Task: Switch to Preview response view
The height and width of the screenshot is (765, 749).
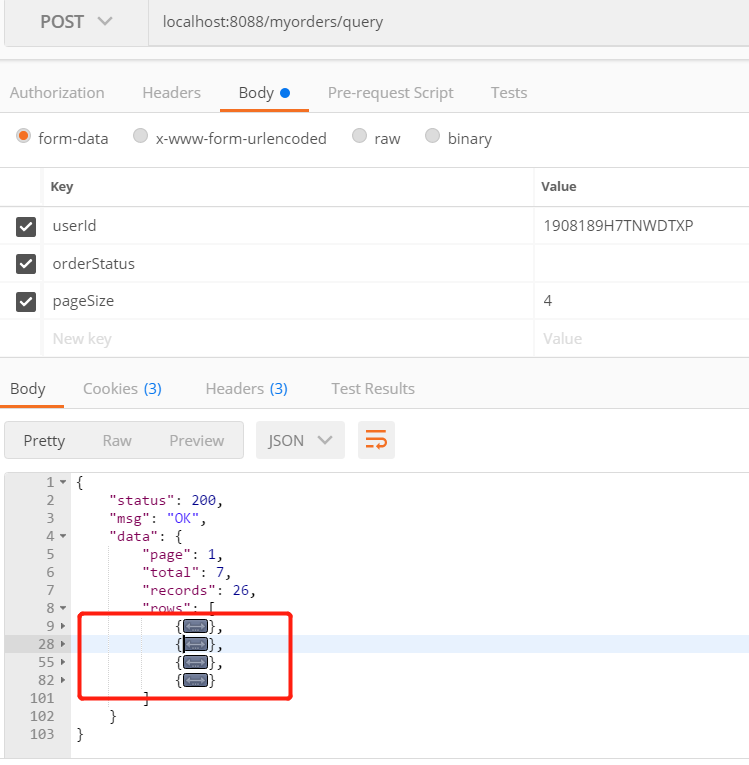Action: 196,440
